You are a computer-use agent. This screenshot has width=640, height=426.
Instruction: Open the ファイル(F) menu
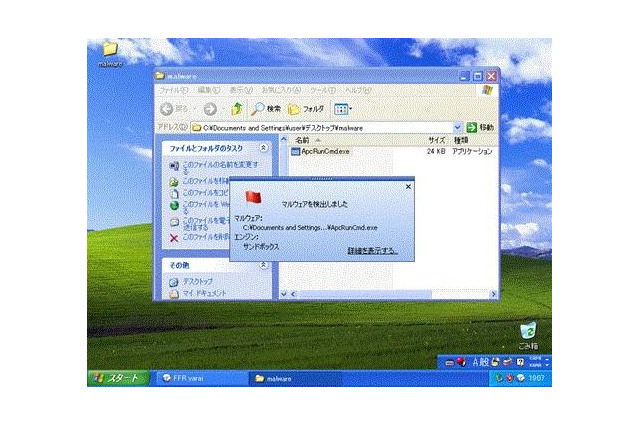coord(173,90)
